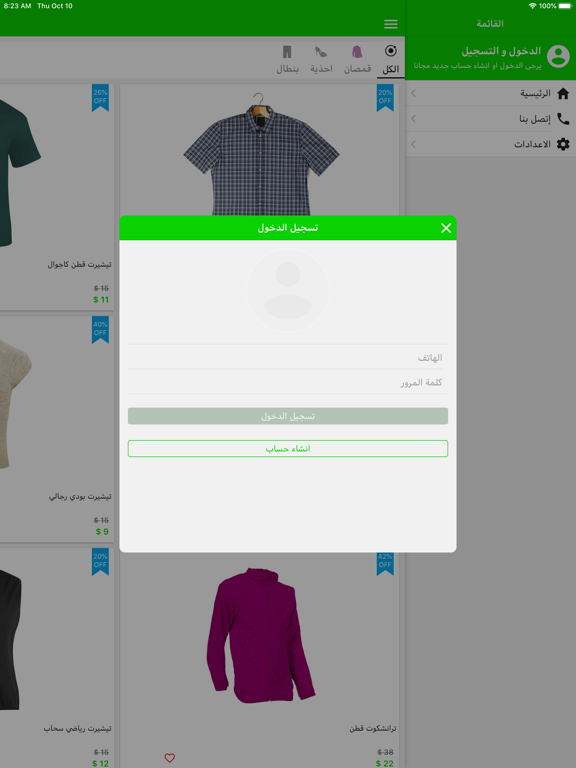This screenshot has height=768, width=576.
Task: Click the 26% OFF badge on تيشيرت قطن كاجوال
Action: (x=100, y=97)
